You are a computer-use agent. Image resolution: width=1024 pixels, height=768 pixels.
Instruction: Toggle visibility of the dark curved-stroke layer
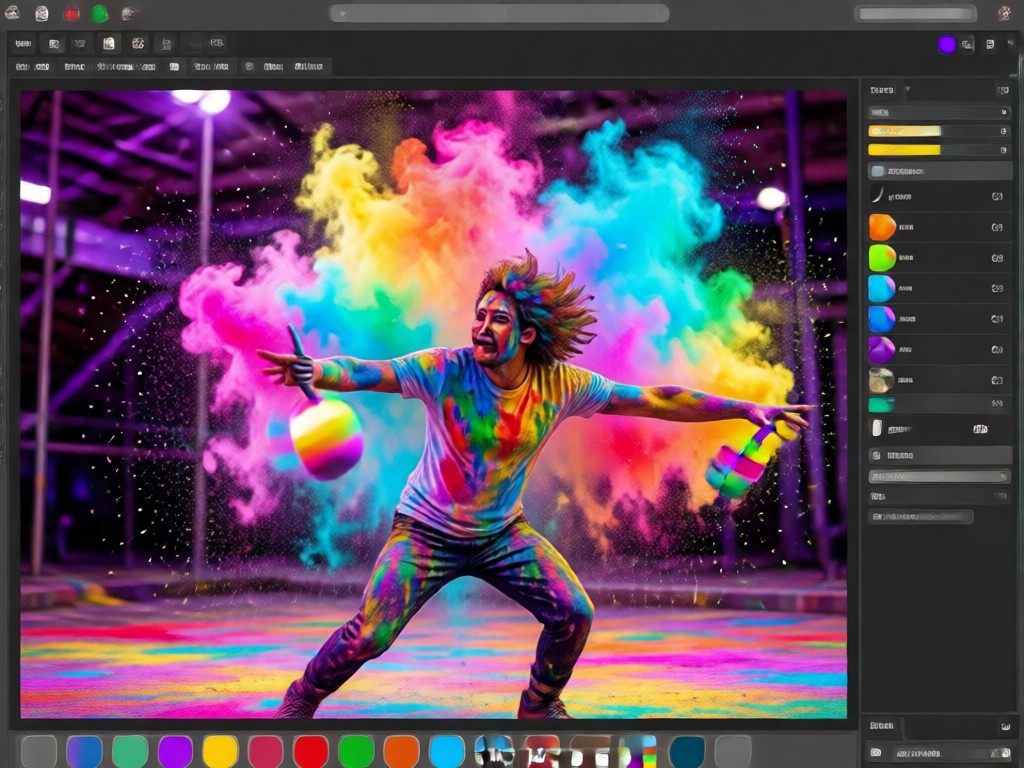click(x=997, y=197)
